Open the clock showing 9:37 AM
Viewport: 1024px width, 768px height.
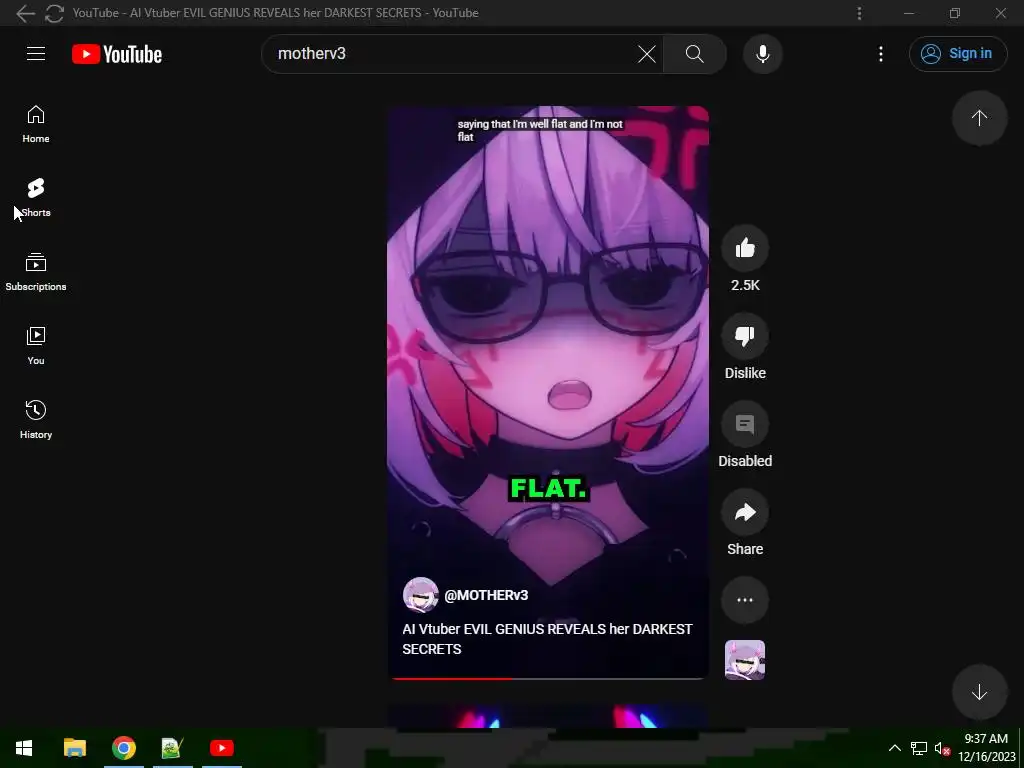[x=987, y=748]
